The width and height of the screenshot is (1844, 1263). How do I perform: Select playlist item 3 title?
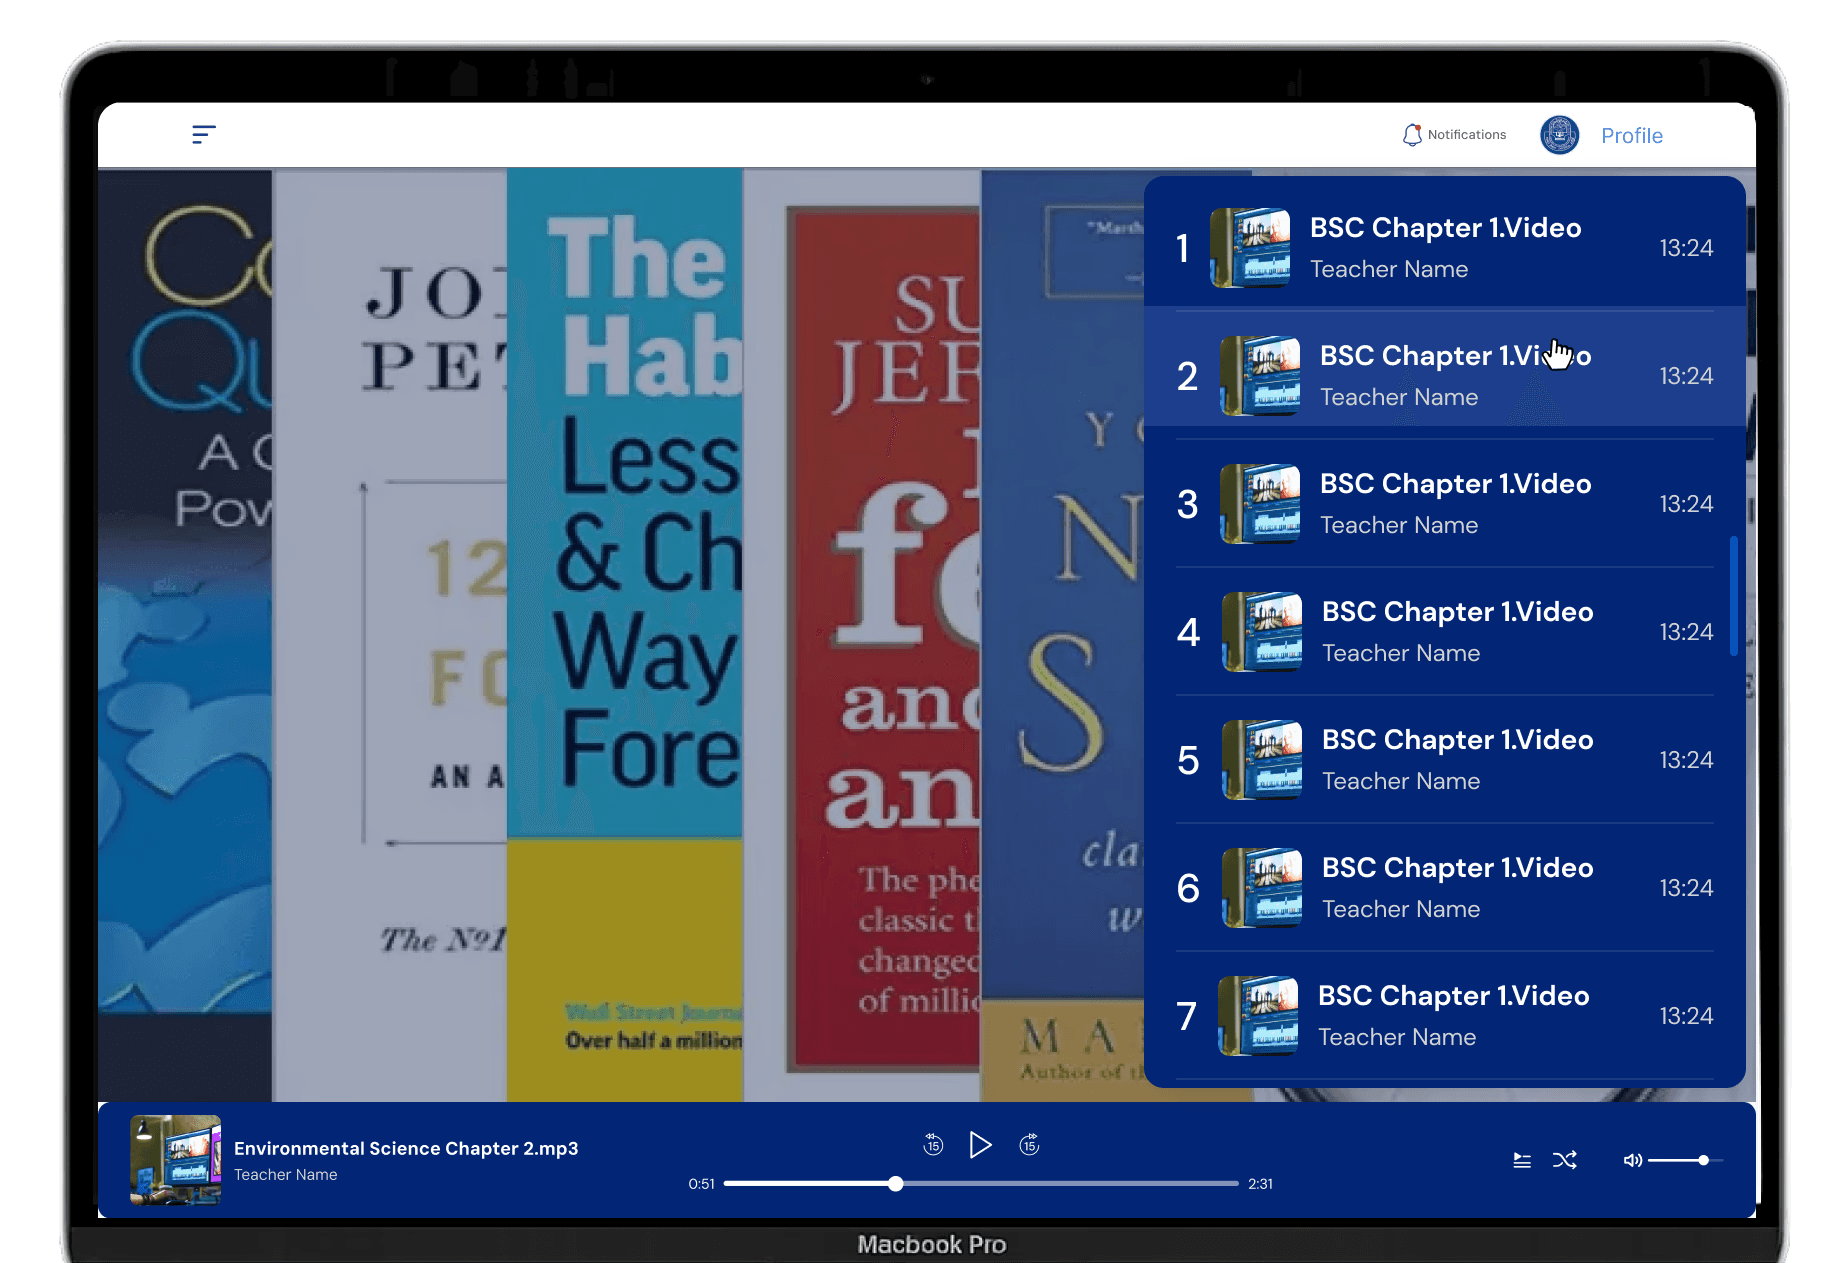tap(1456, 484)
